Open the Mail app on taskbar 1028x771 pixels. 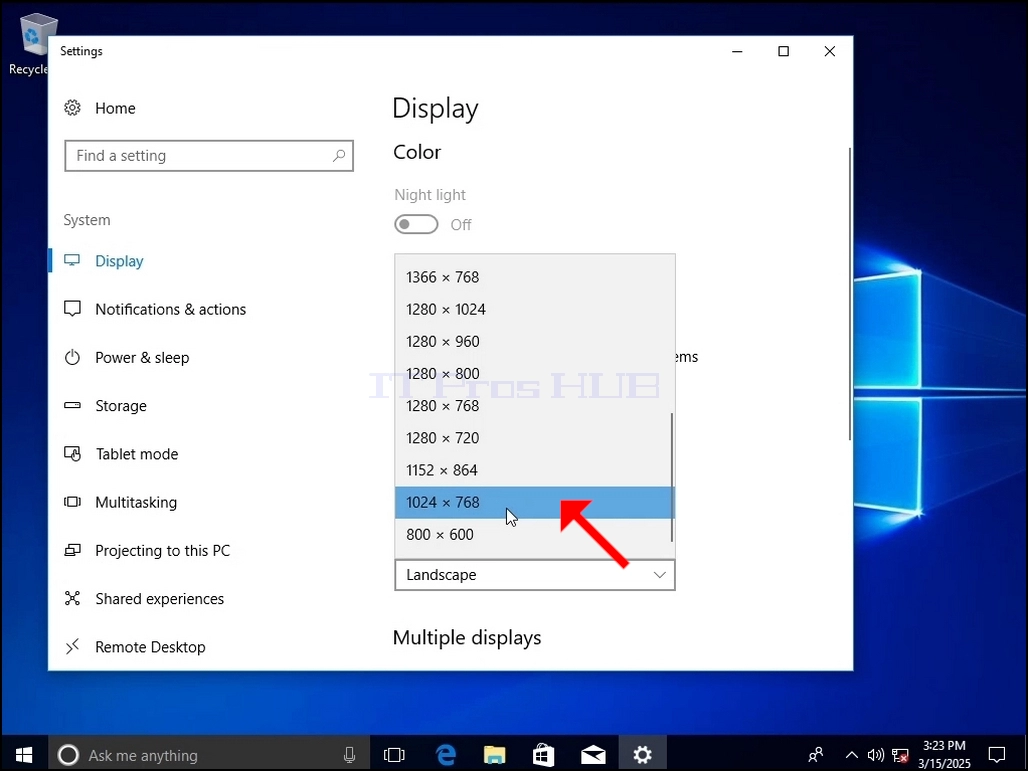click(593, 755)
